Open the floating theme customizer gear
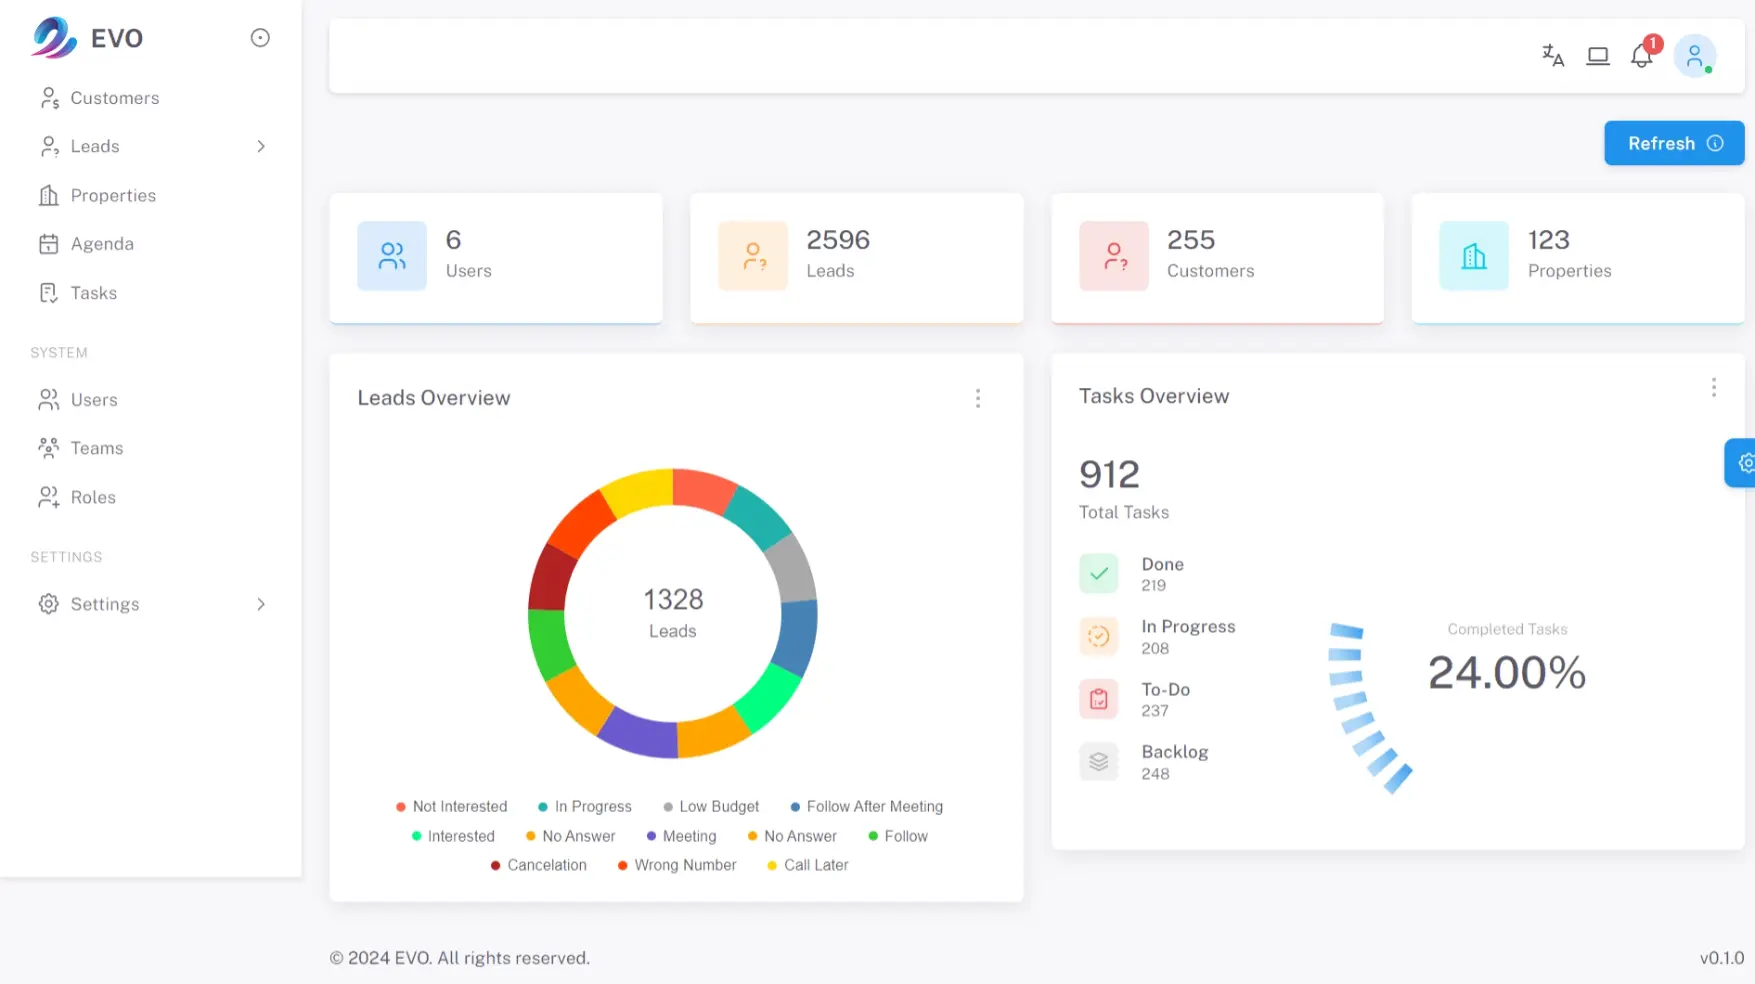 pyautogui.click(x=1743, y=463)
